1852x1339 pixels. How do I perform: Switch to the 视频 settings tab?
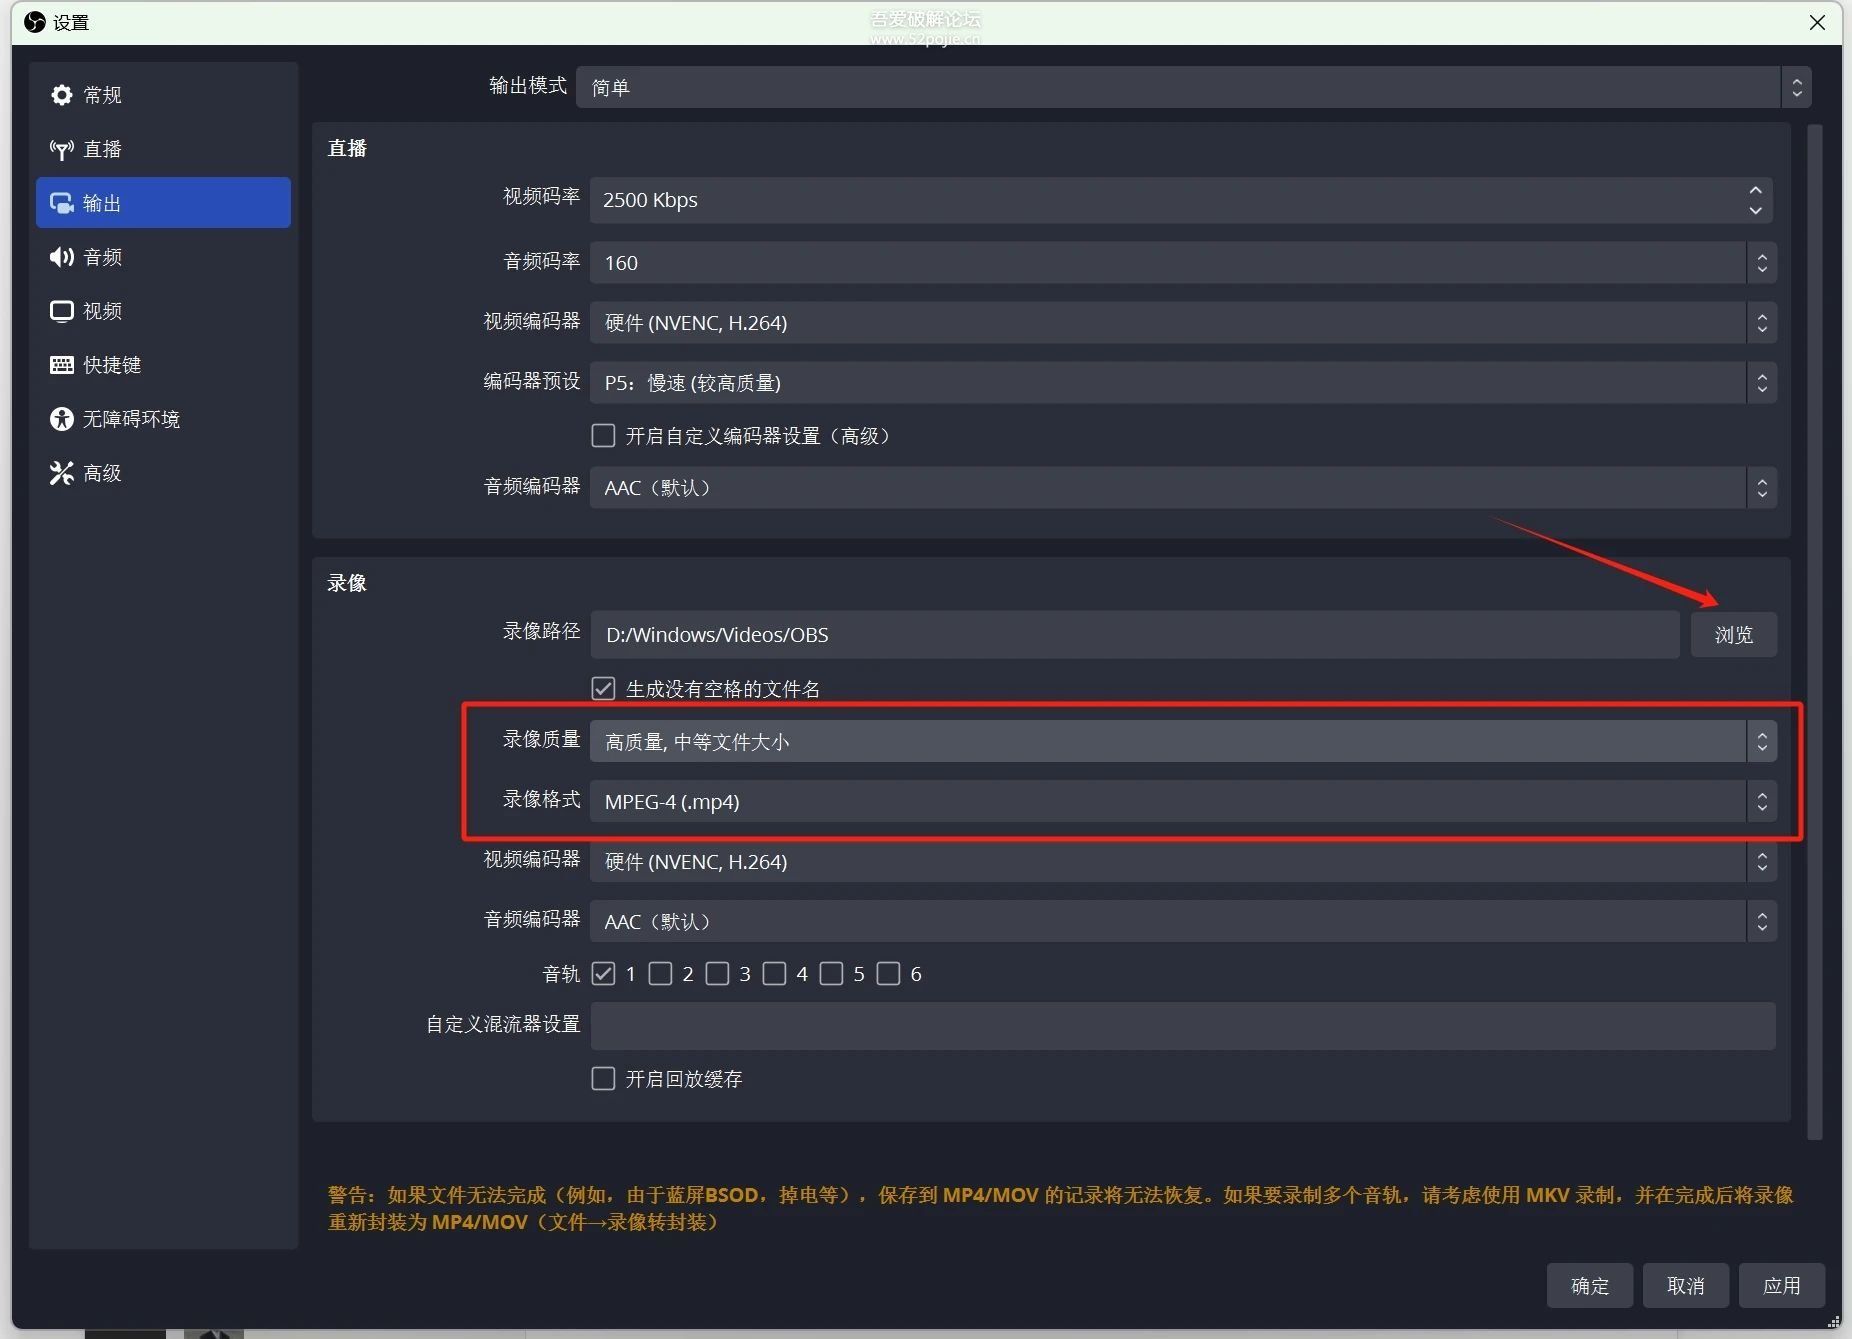coord(62,311)
